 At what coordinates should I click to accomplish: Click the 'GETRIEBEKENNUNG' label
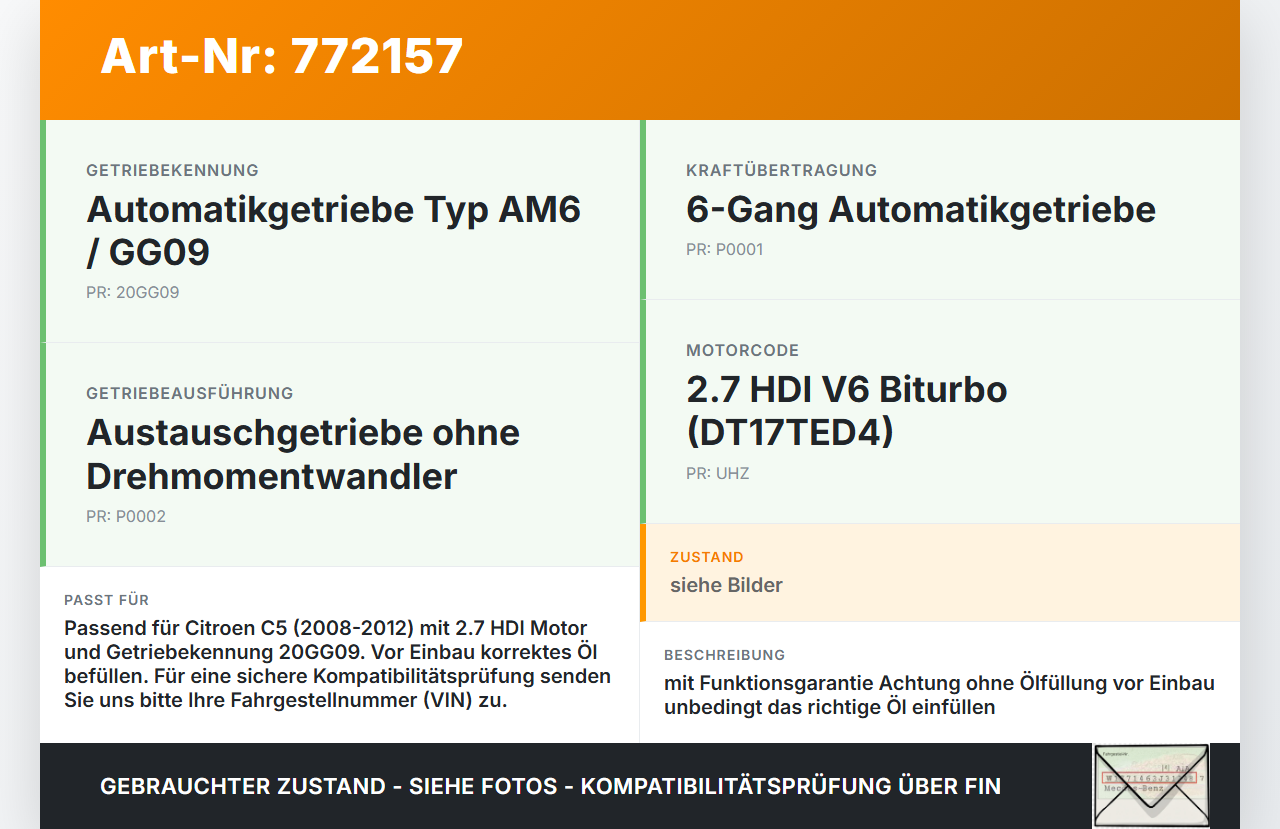[x=172, y=170]
